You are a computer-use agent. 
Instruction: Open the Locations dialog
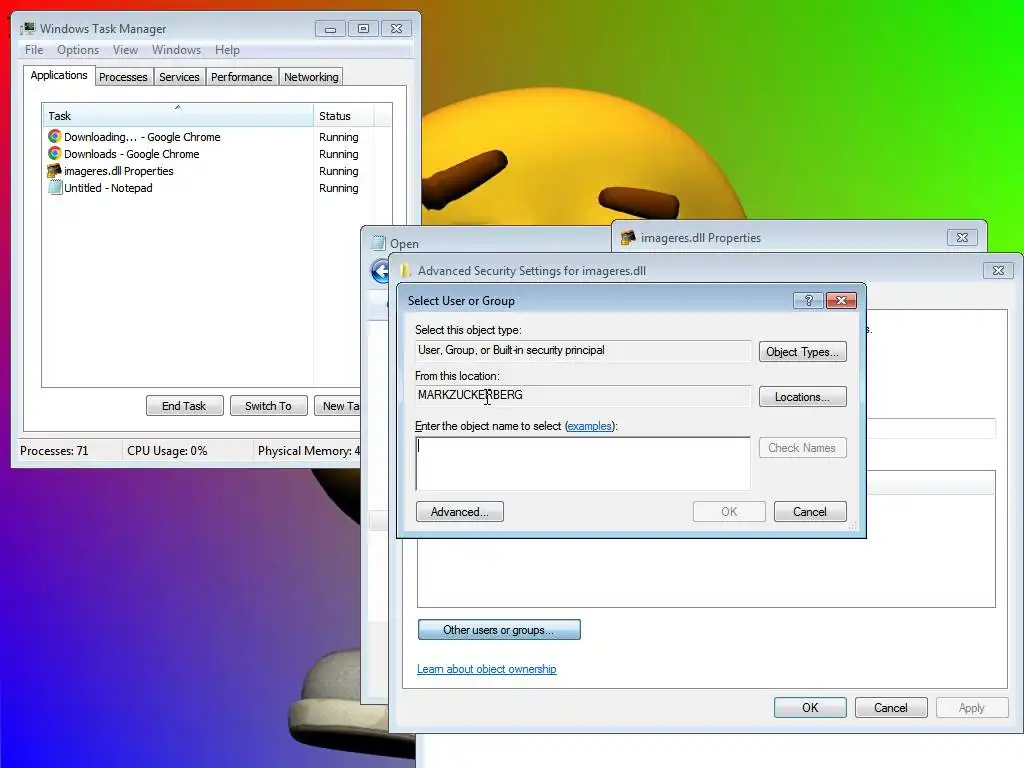[x=803, y=397]
